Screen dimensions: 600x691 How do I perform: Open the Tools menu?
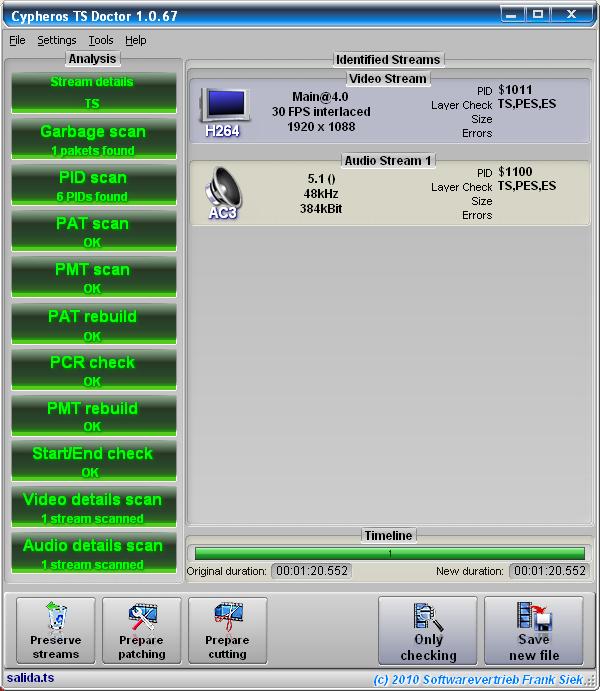coord(101,41)
